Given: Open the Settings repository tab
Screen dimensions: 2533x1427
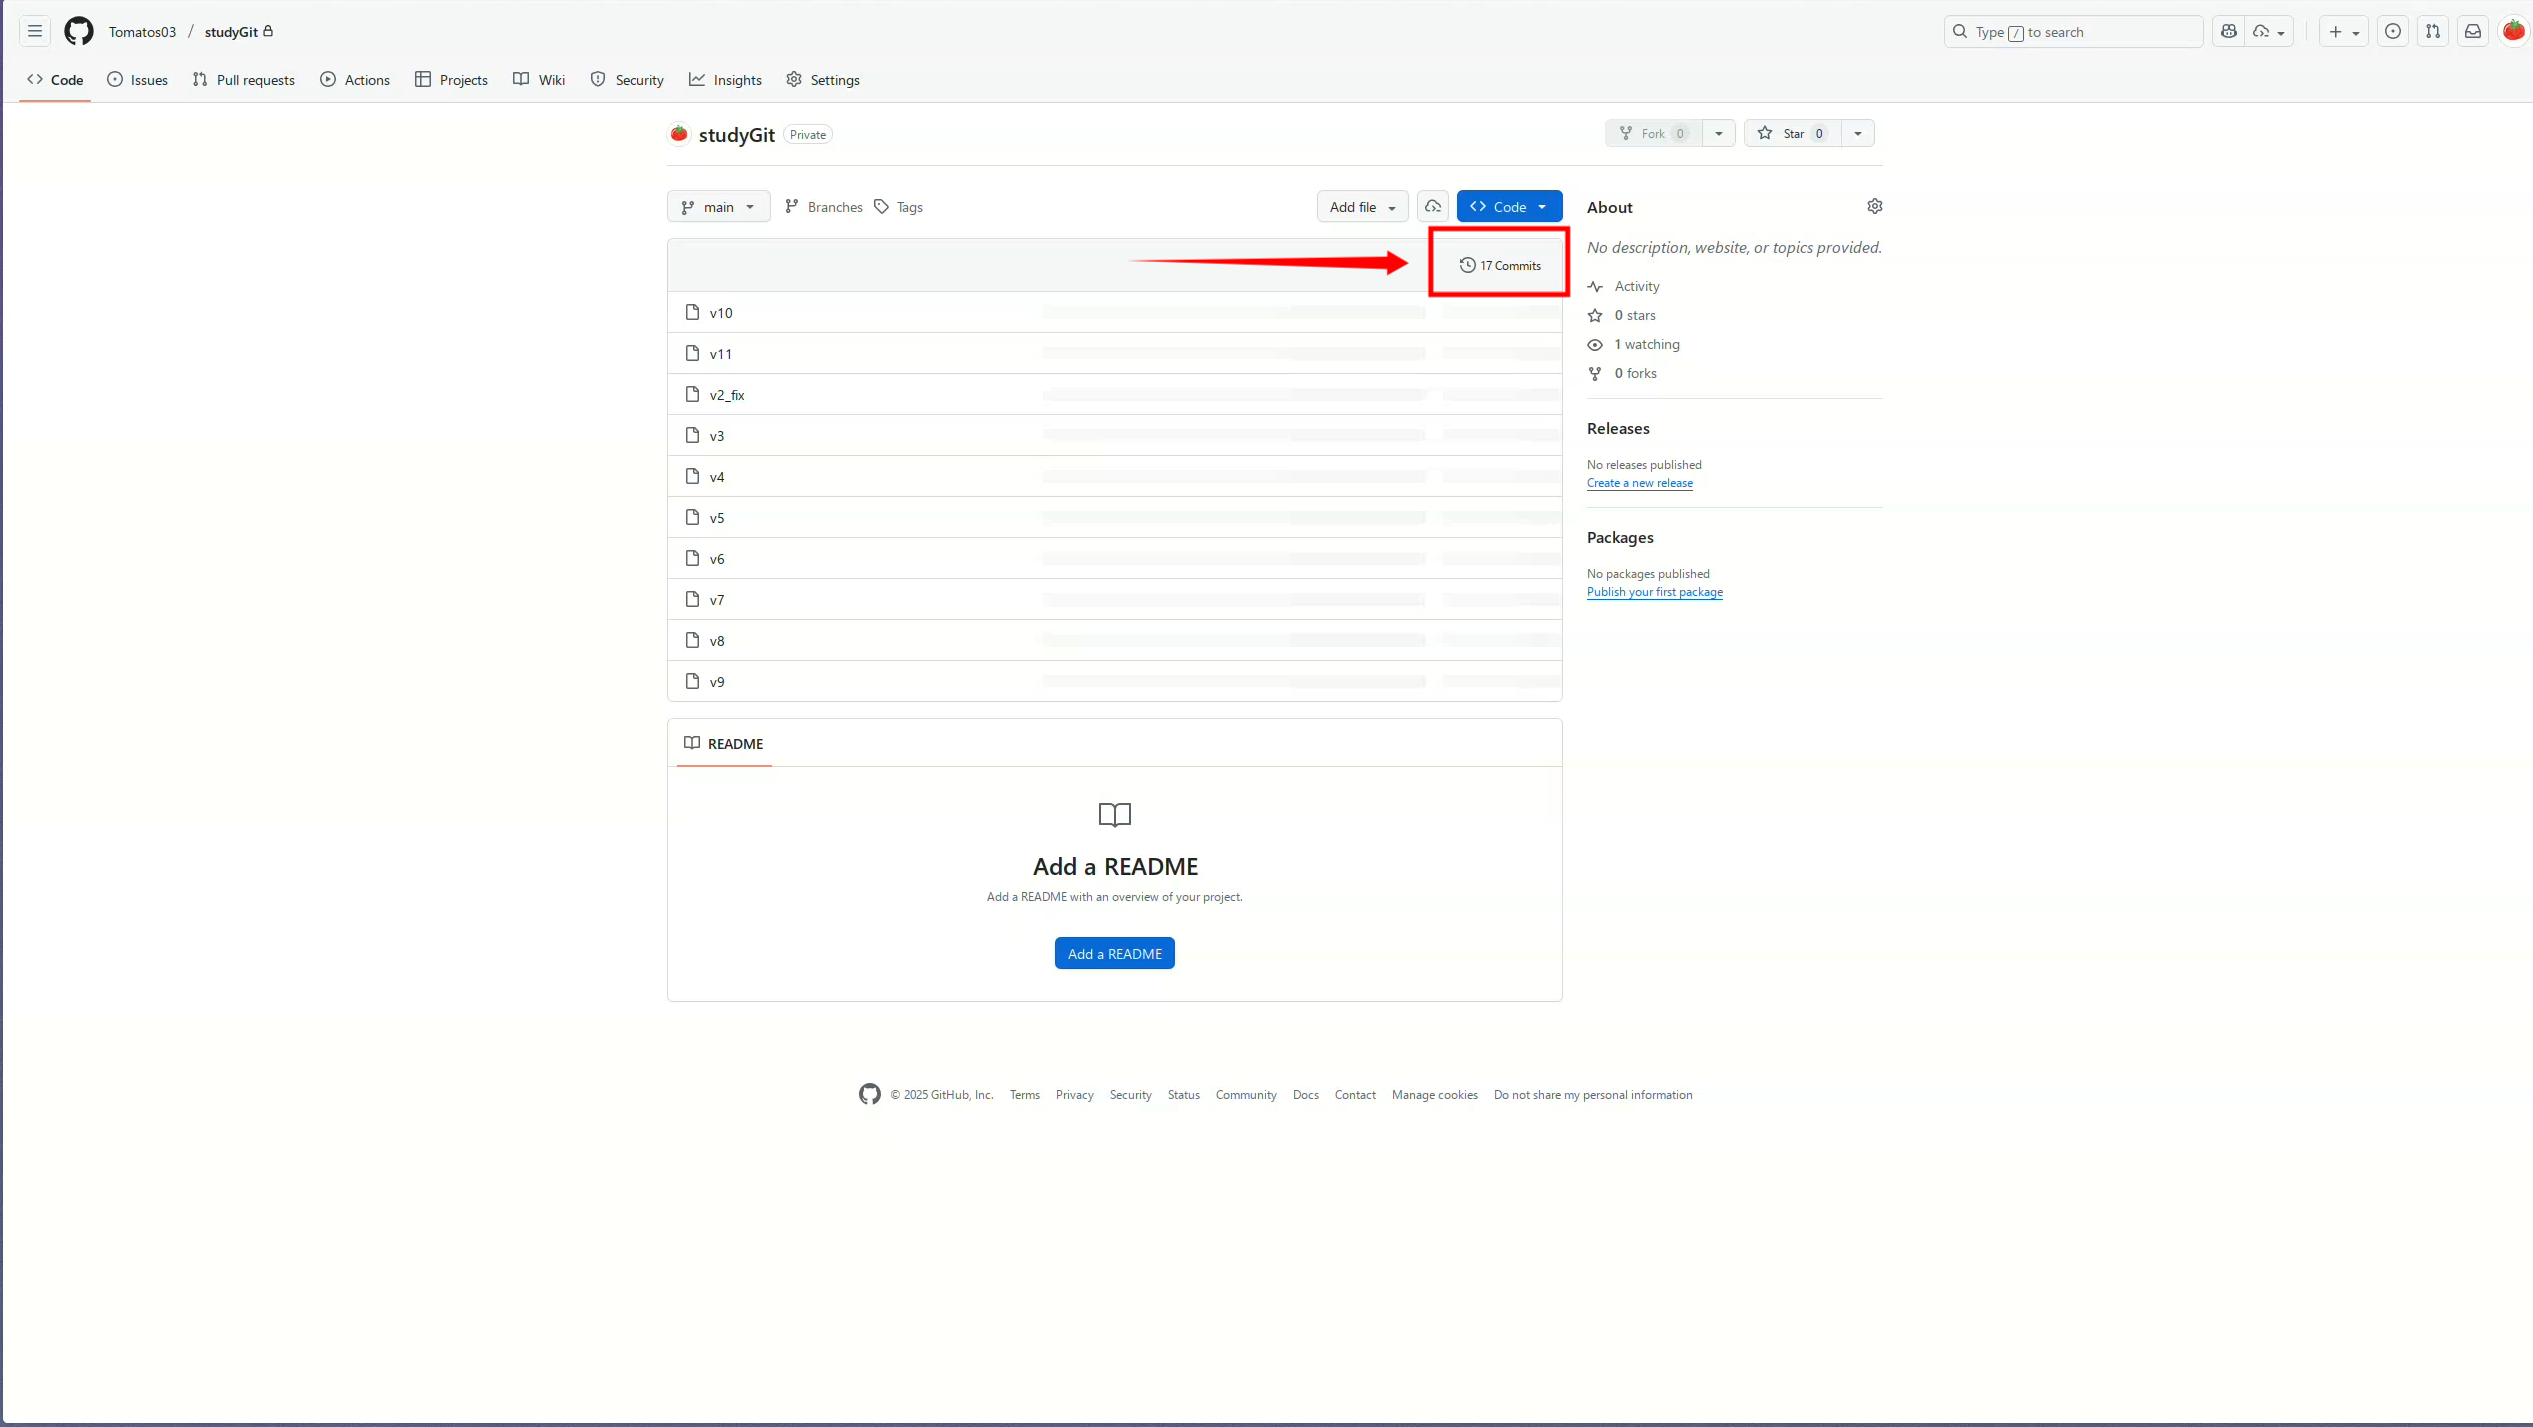Looking at the screenshot, I should [x=823, y=80].
